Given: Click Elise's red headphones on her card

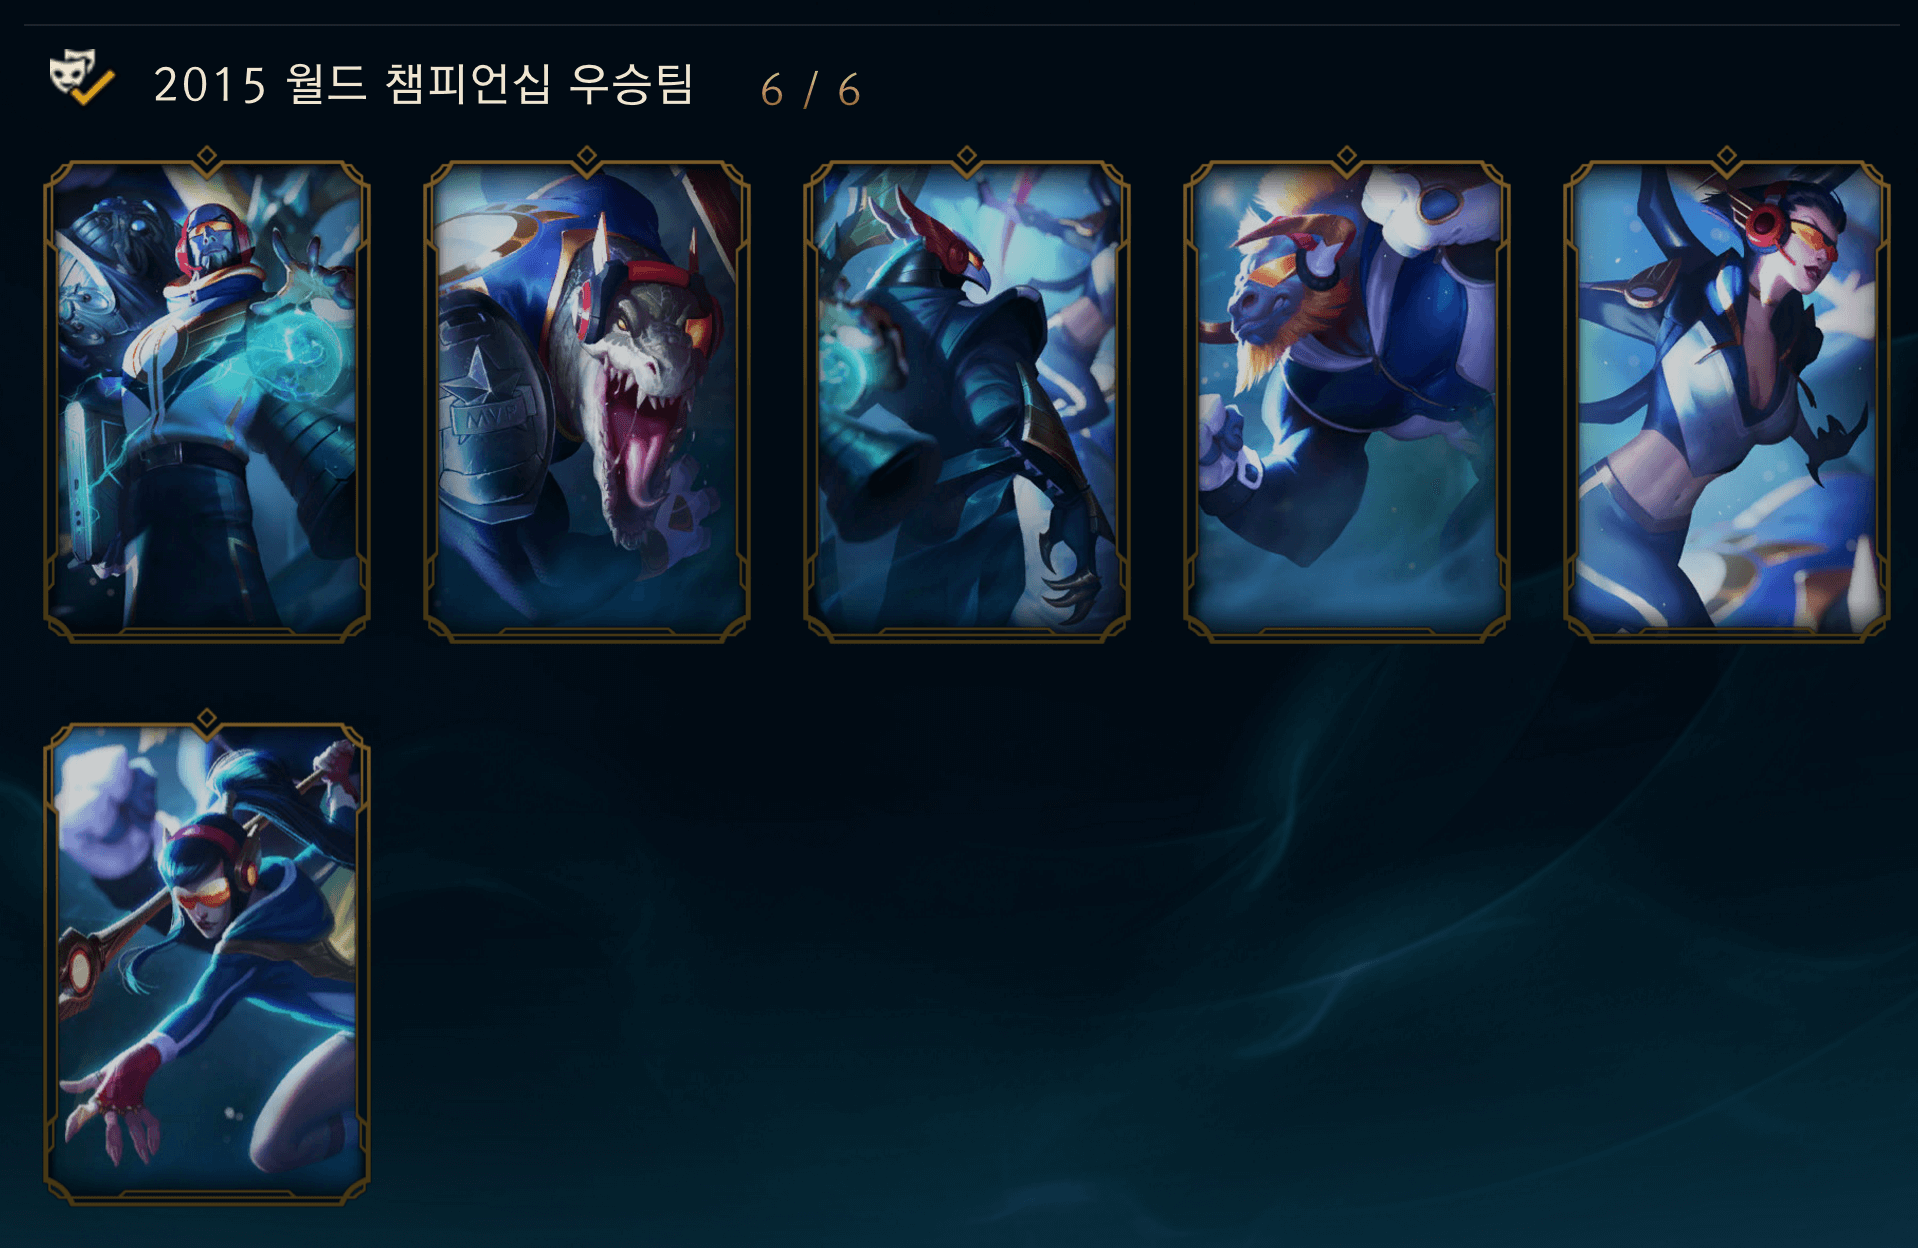Looking at the screenshot, I should coord(1767,226).
